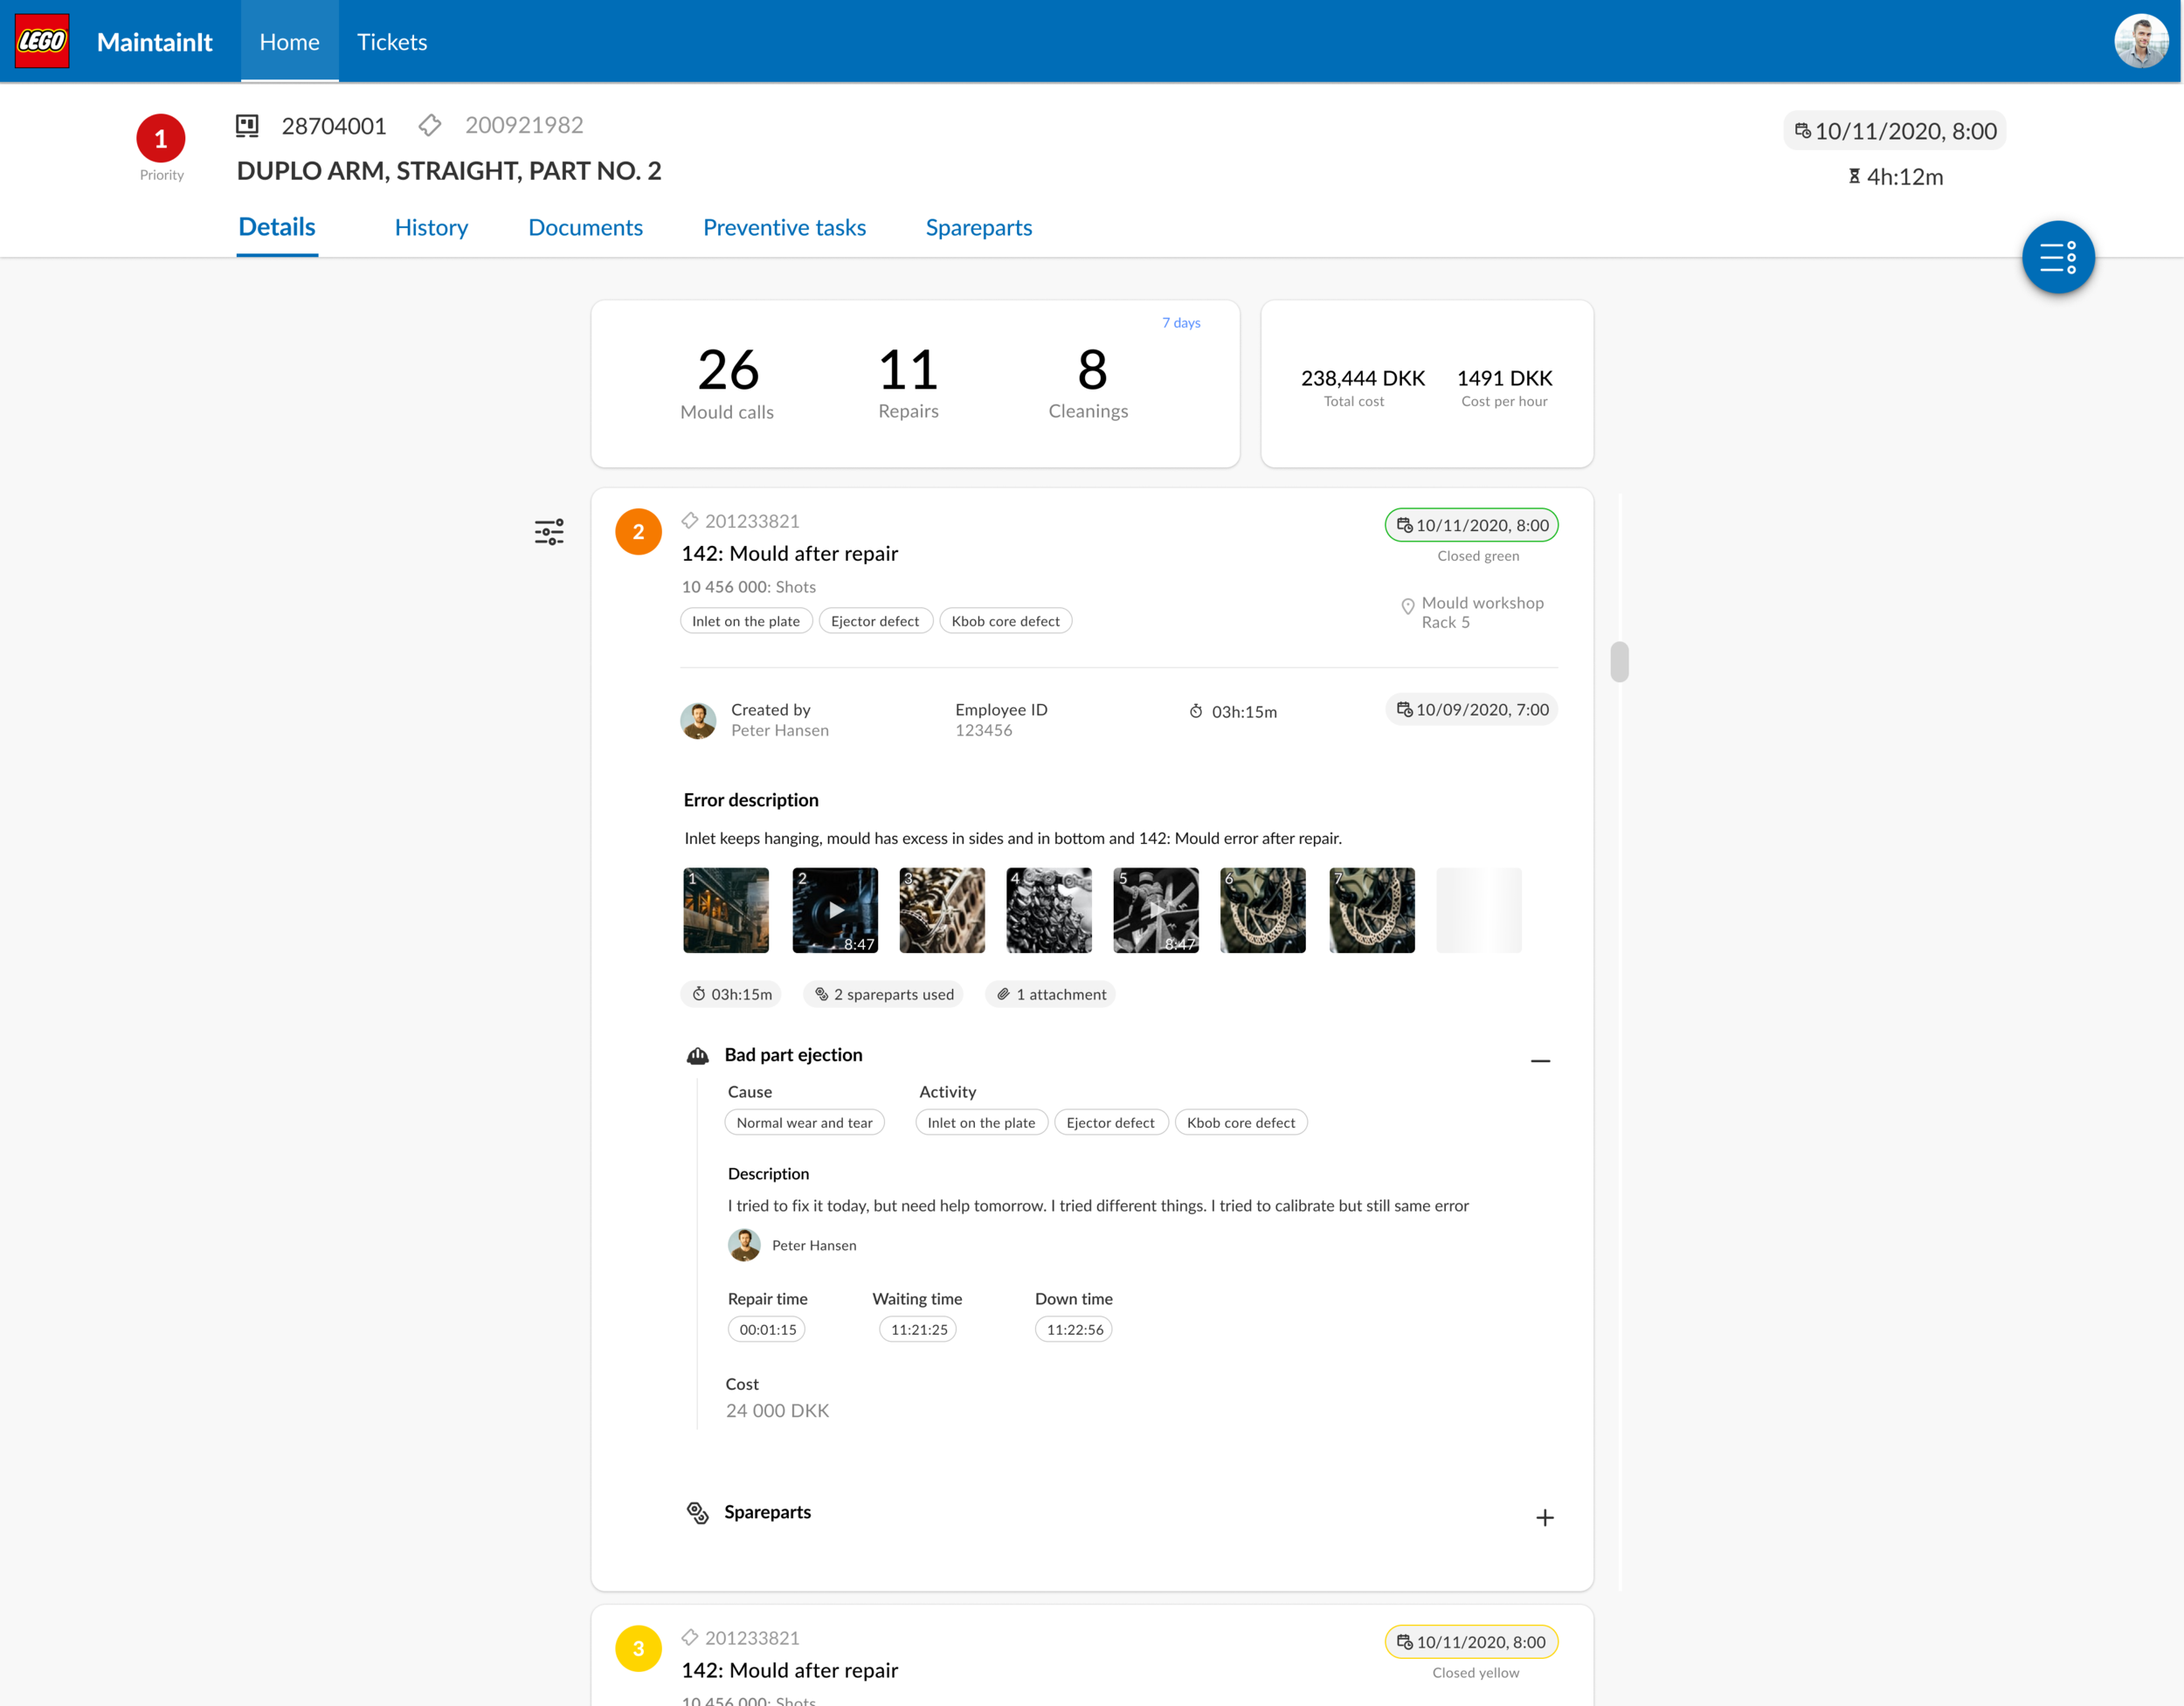Open the Spareparts tab
This screenshot has height=1706, width=2184.
click(978, 227)
